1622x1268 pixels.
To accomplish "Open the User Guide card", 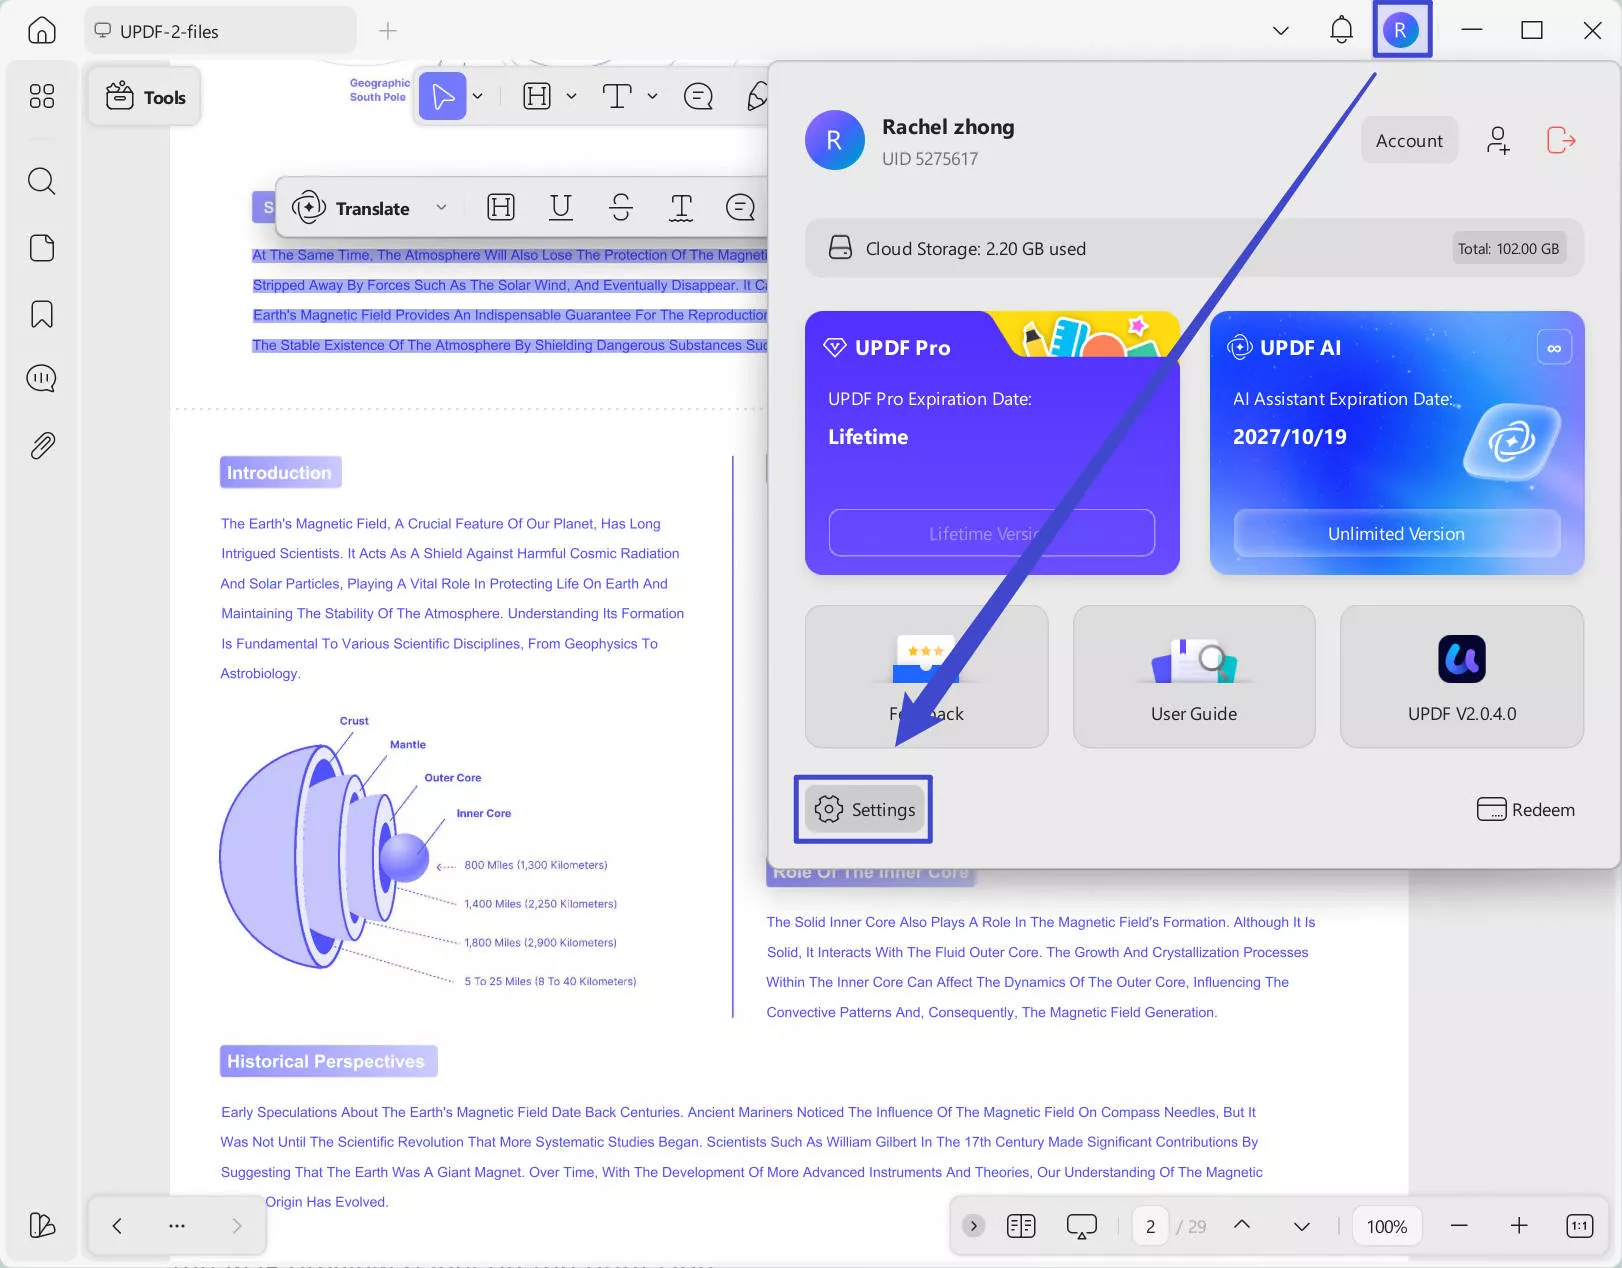I will [x=1194, y=676].
